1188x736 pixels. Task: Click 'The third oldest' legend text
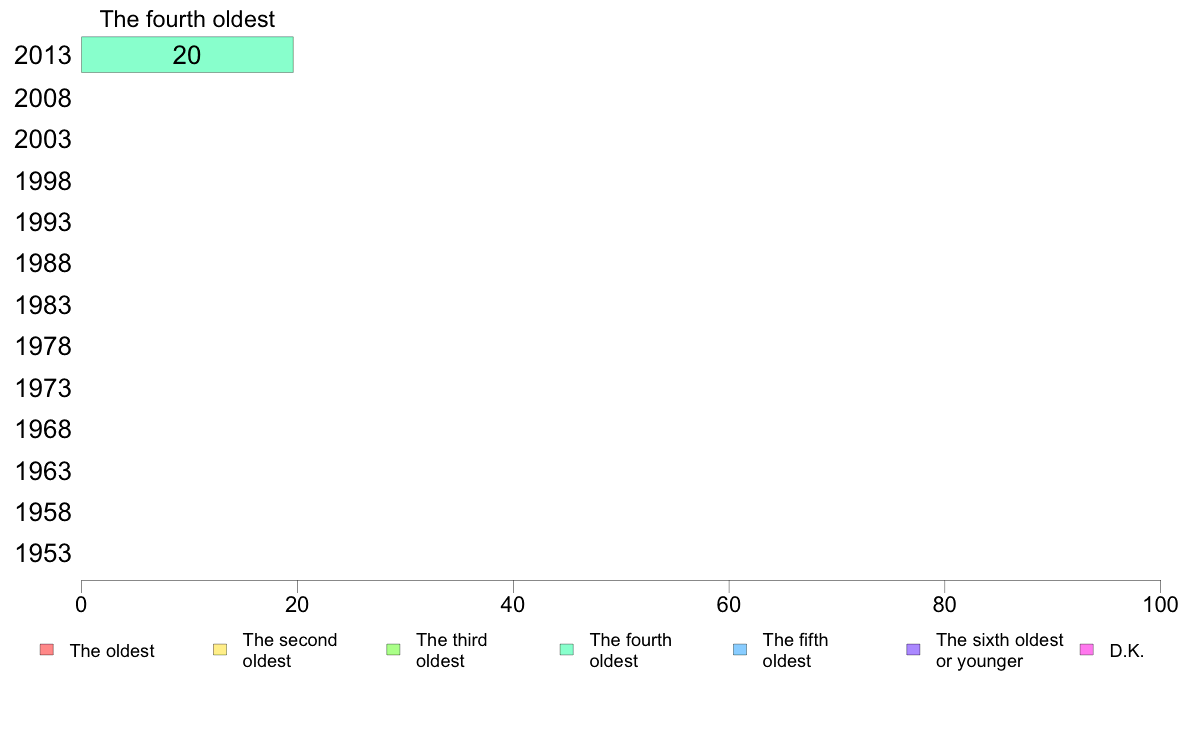pyautogui.click(x=451, y=650)
